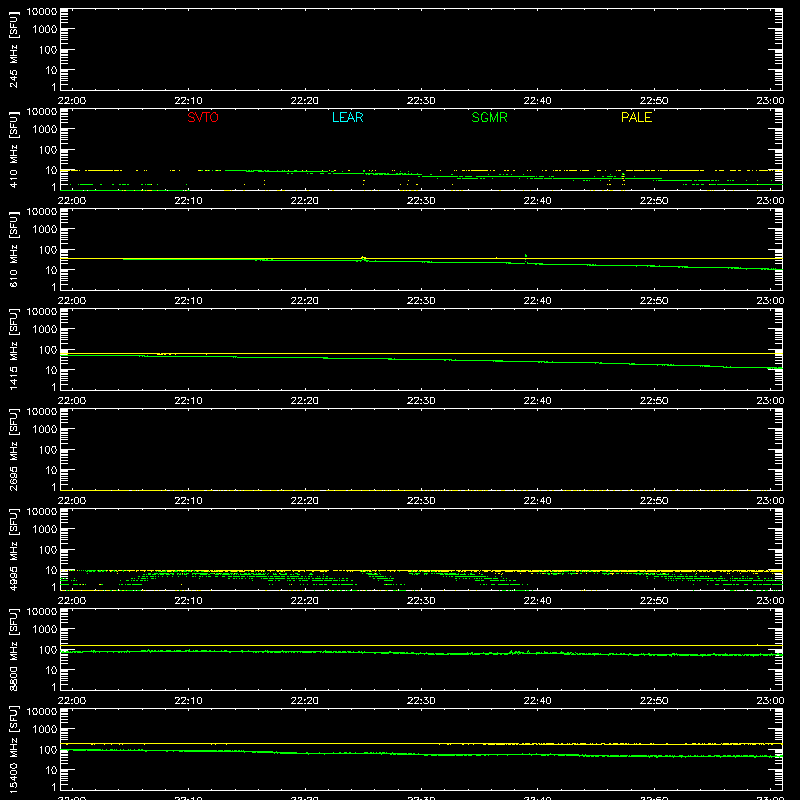The height and width of the screenshot is (800, 800).
Task: Click 22:20 under the 610 MHz panel
Action: click(305, 301)
